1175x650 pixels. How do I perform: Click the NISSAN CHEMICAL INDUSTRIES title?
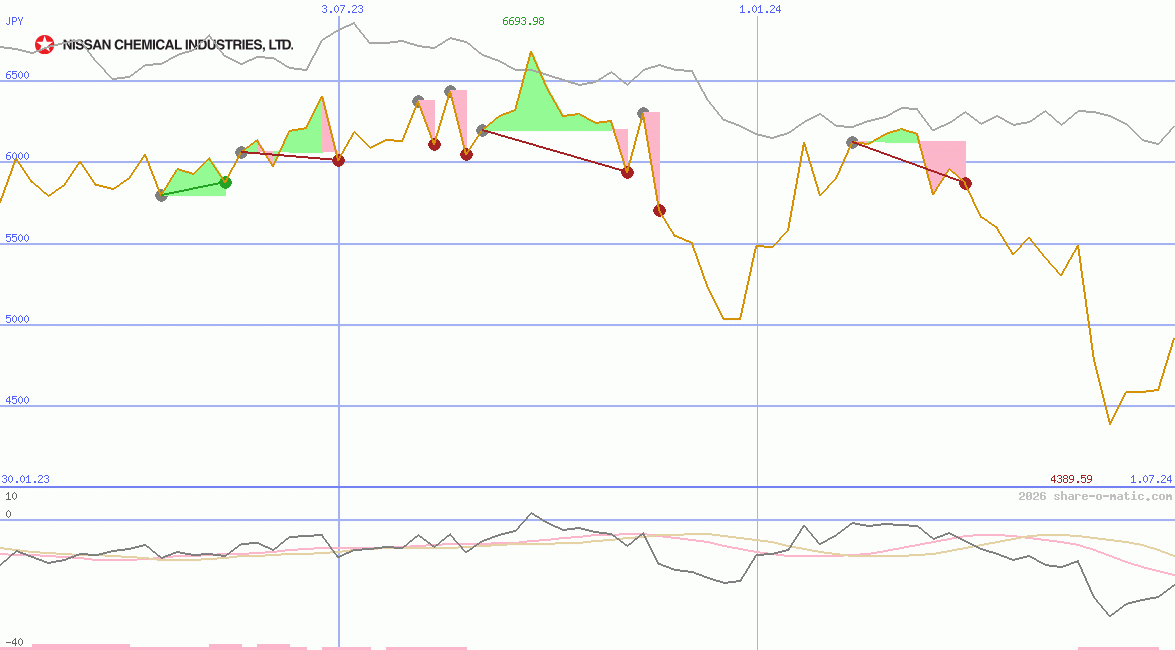pyautogui.click(x=179, y=44)
